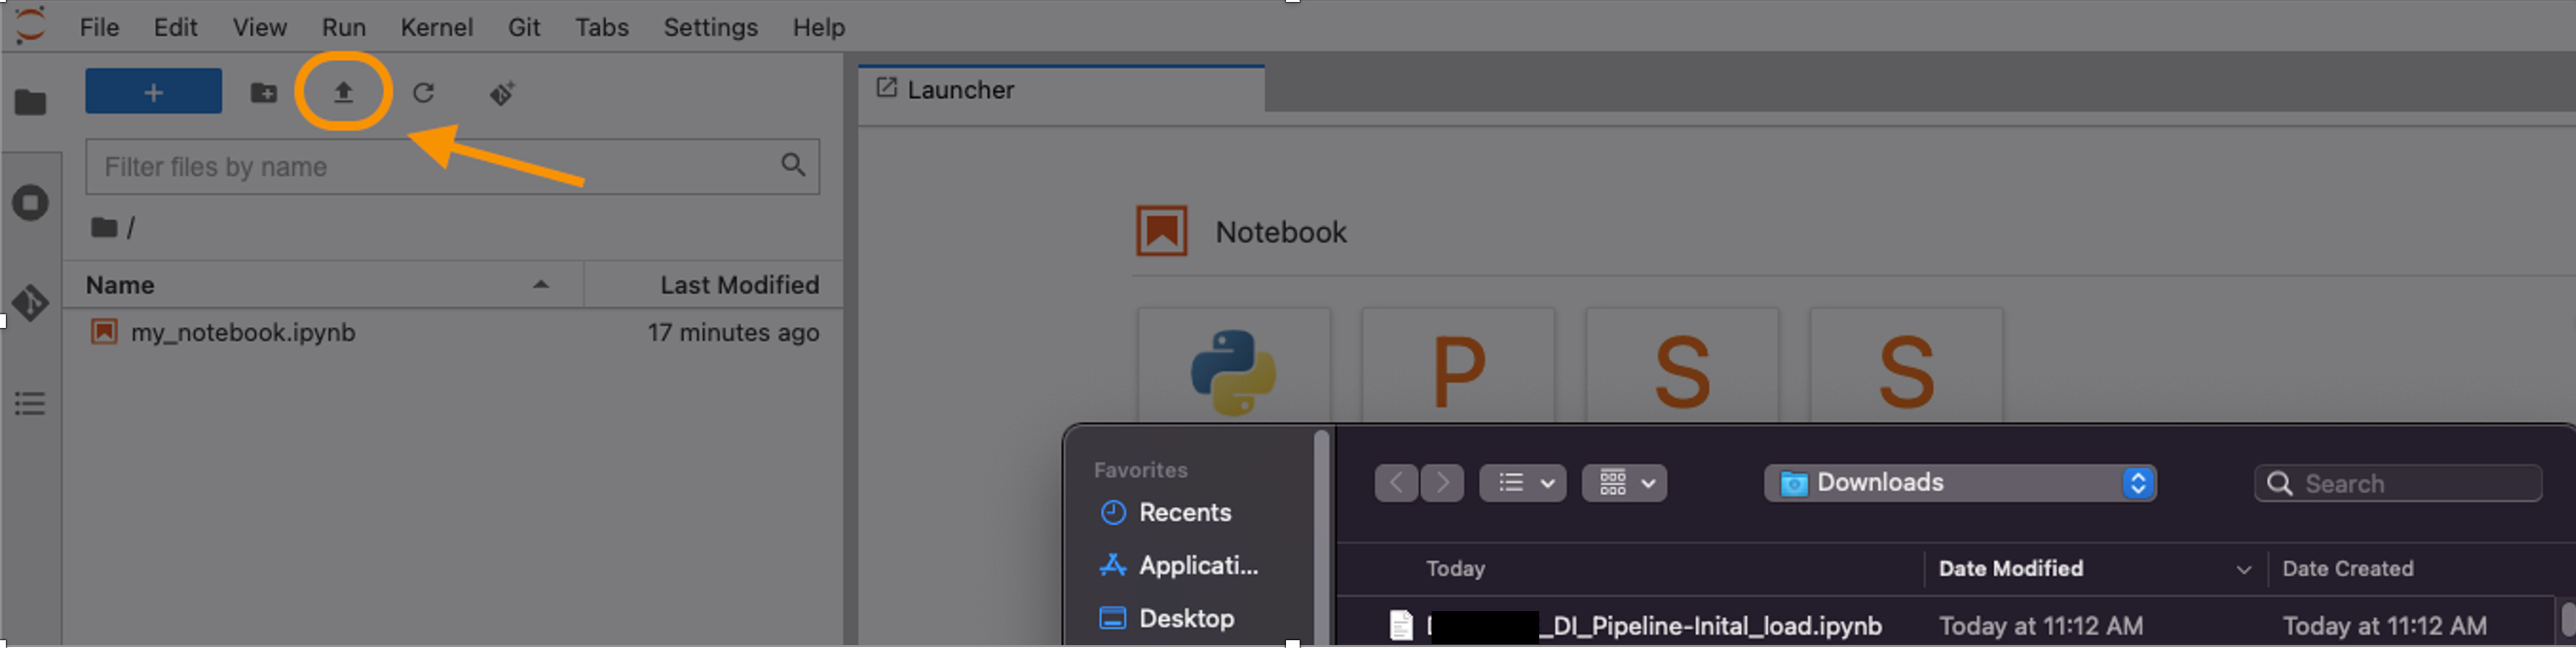Click the Upload Files icon
The height and width of the screenshot is (648, 2576).
coord(343,93)
